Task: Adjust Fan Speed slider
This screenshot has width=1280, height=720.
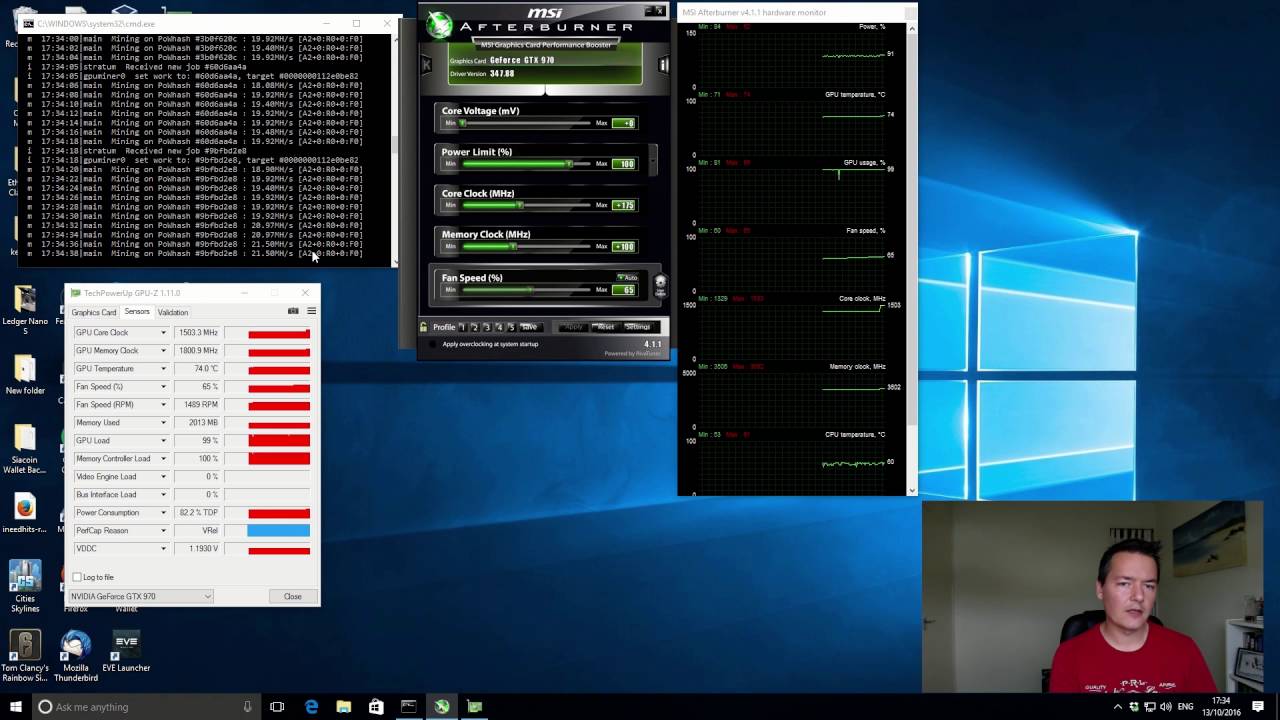Action: (525, 290)
